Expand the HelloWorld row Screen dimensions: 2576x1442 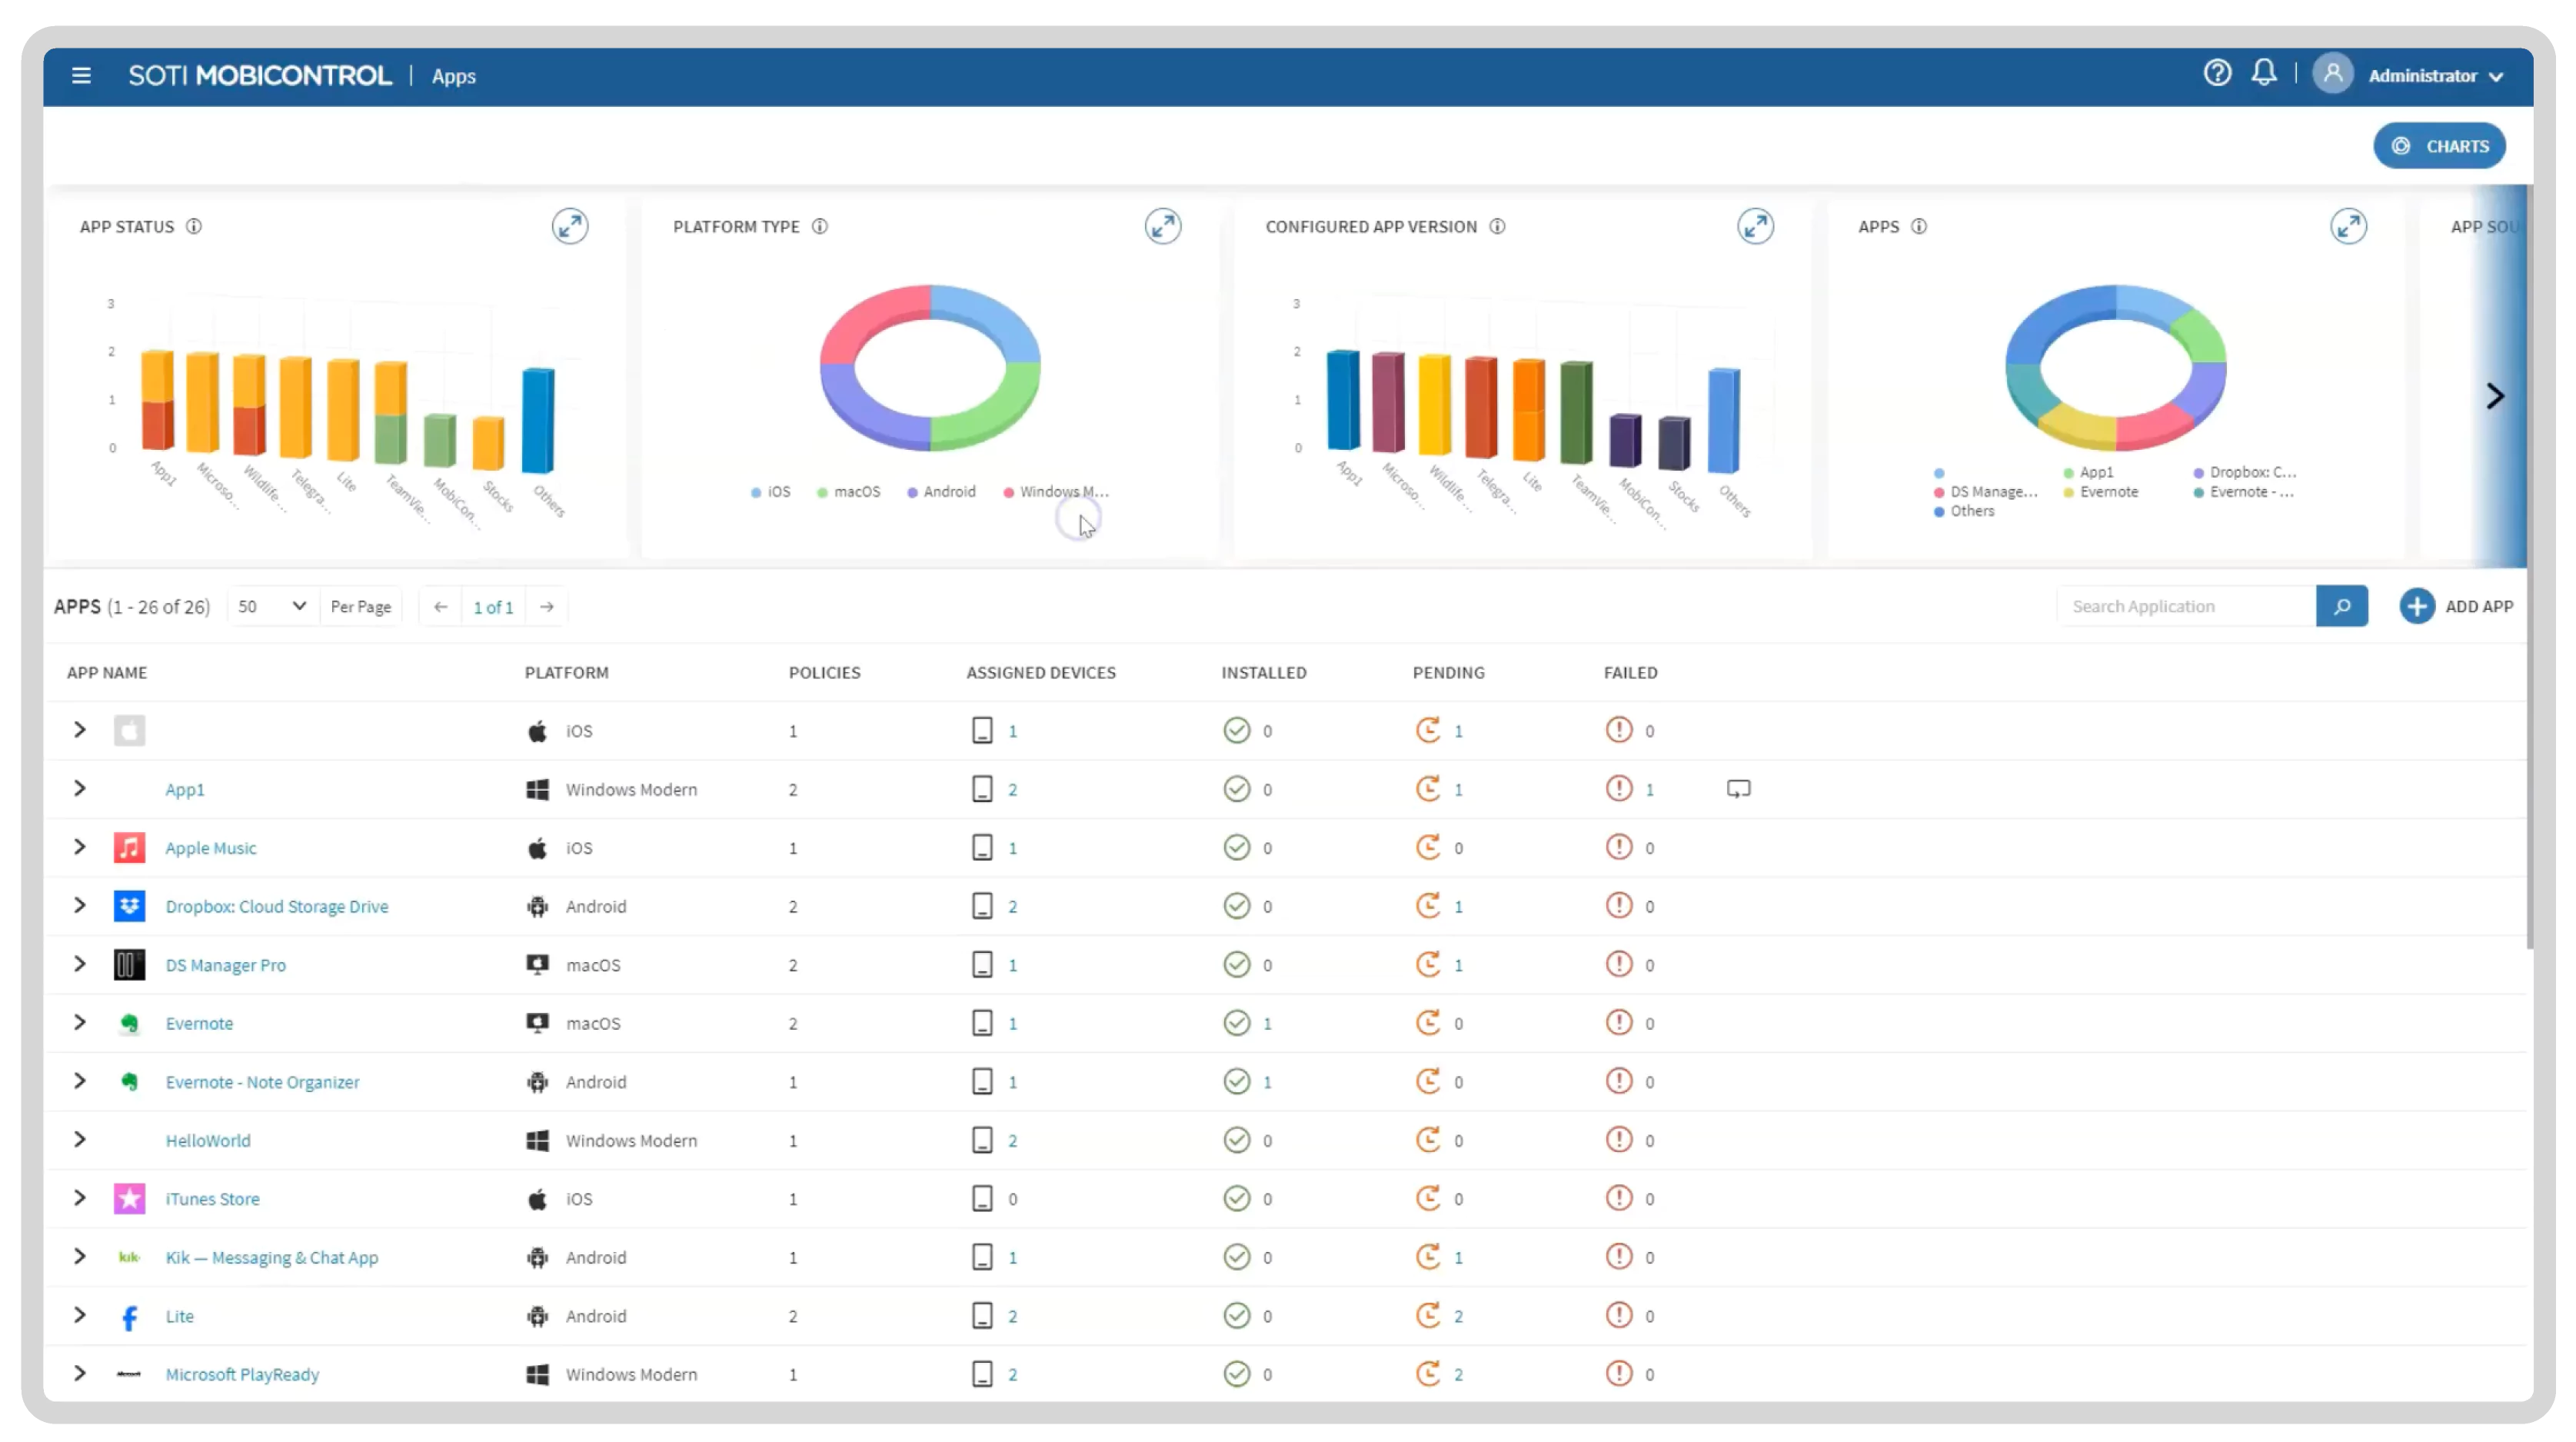click(79, 1140)
